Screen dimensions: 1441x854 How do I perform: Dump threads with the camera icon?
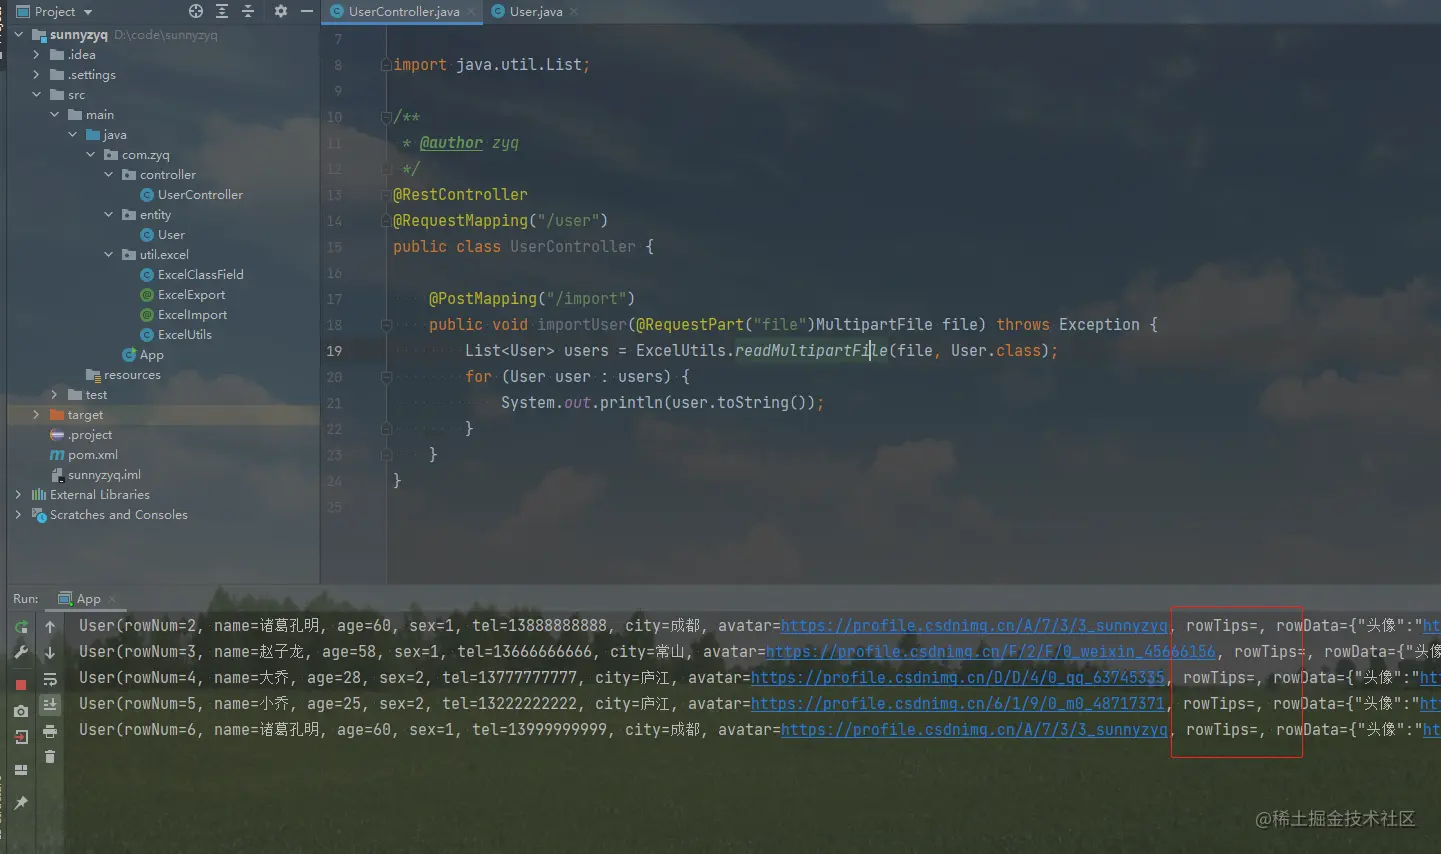21,711
